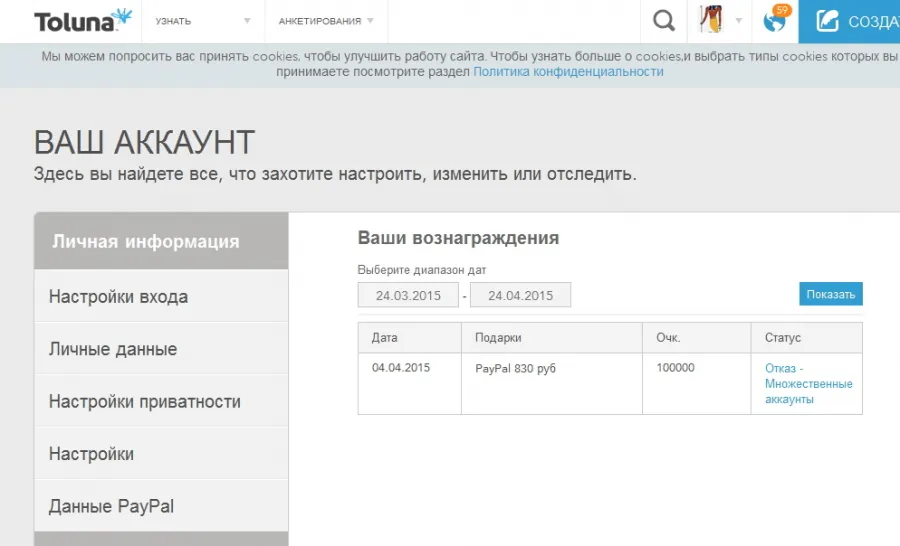Click the start date field 24.03.2015

pyautogui.click(x=408, y=295)
